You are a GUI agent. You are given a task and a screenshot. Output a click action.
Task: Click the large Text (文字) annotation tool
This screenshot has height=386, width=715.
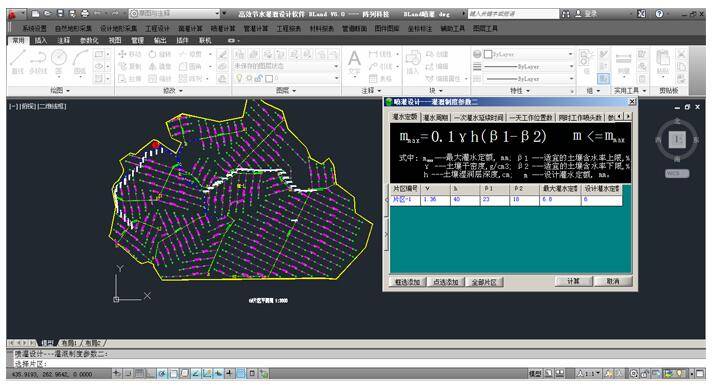pyautogui.click(x=354, y=63)
